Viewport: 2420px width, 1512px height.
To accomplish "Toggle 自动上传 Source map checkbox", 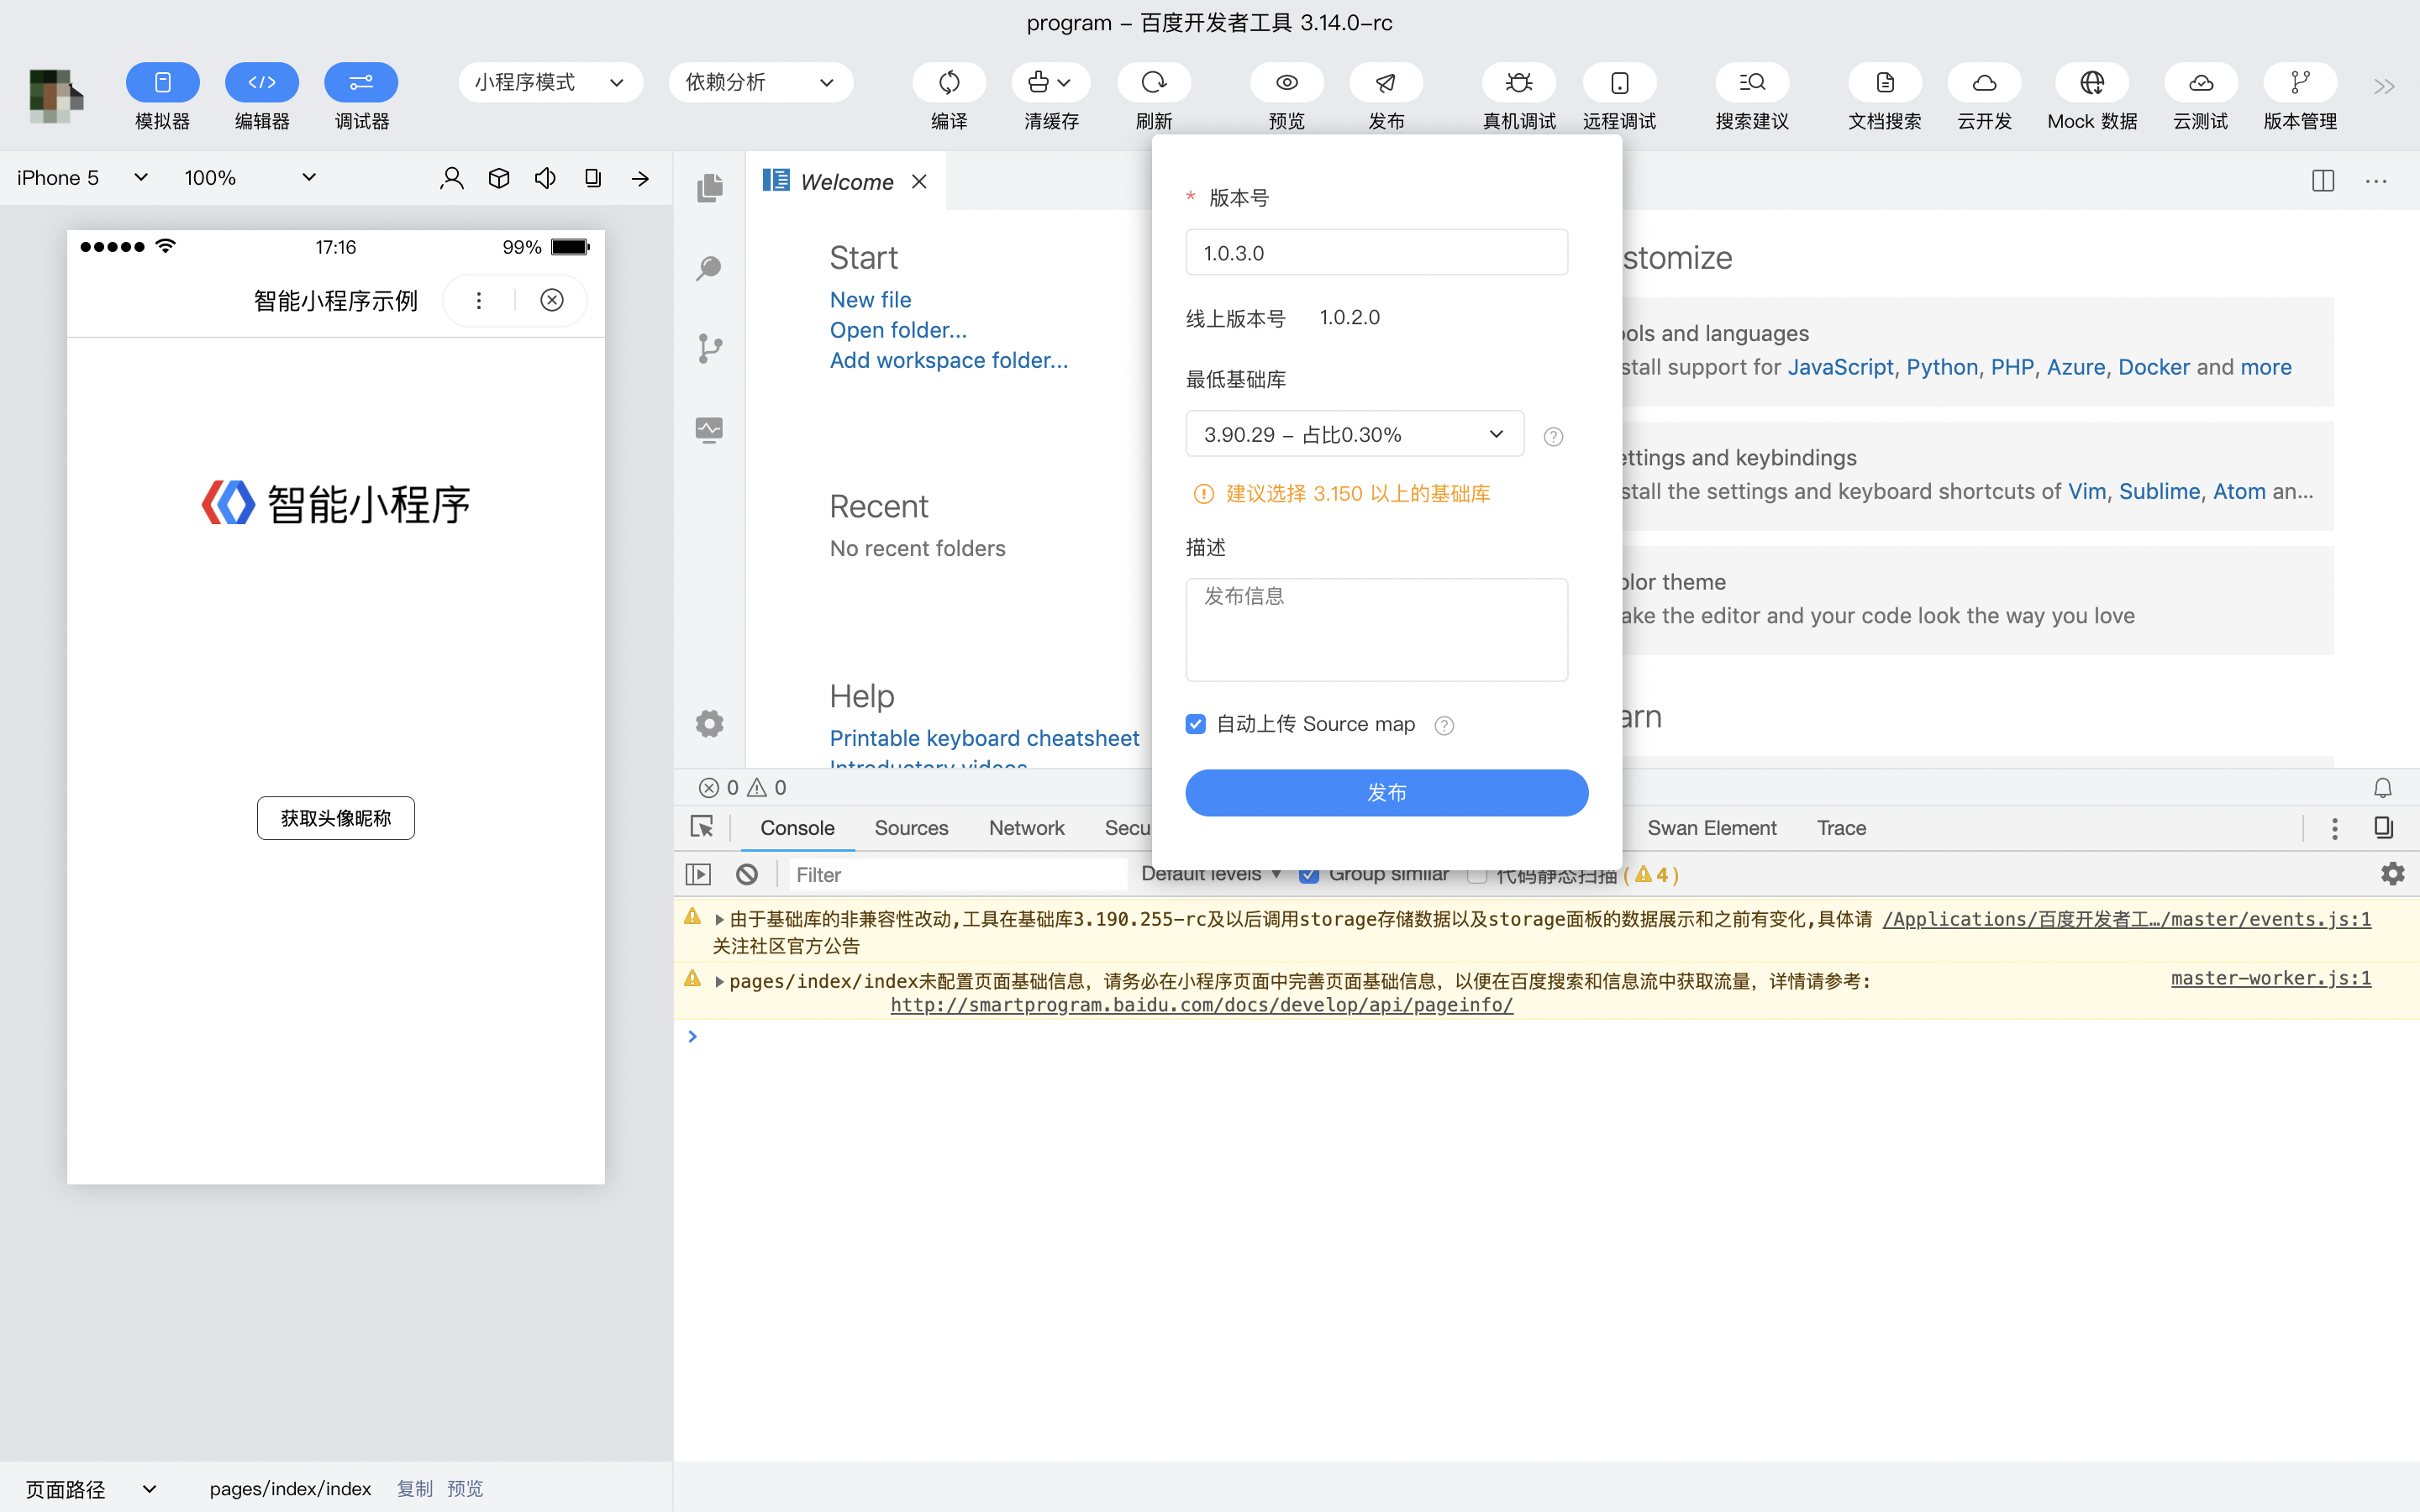I will (x=1195, y=724).
